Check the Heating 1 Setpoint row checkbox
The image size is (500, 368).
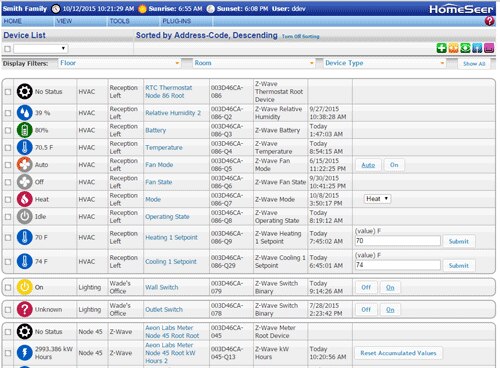(x=8, y=238)
